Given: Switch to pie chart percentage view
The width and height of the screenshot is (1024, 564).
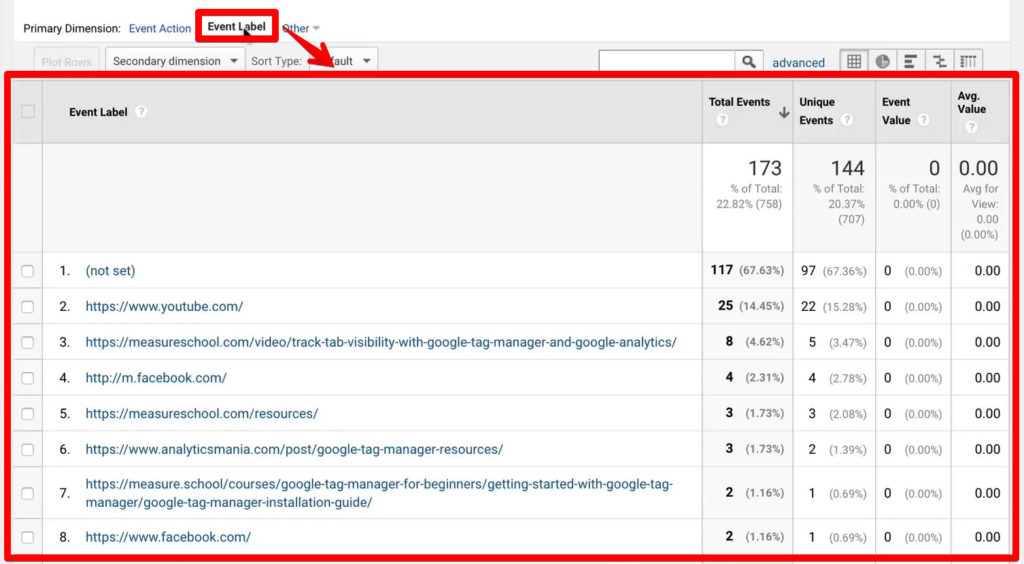Looking at the screenshot, I should 882,61.
